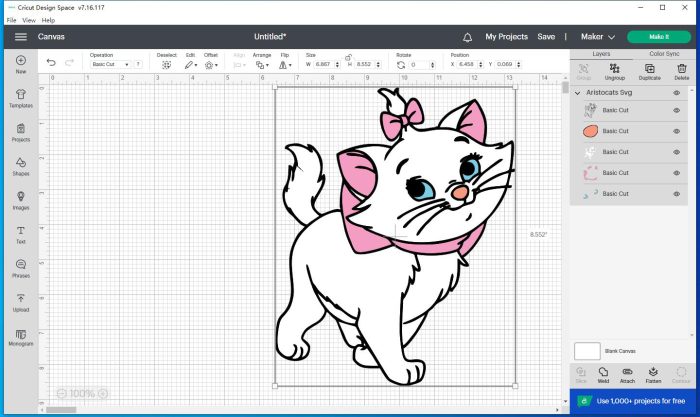Click the operation help question mark

click(x=138, y=64)
